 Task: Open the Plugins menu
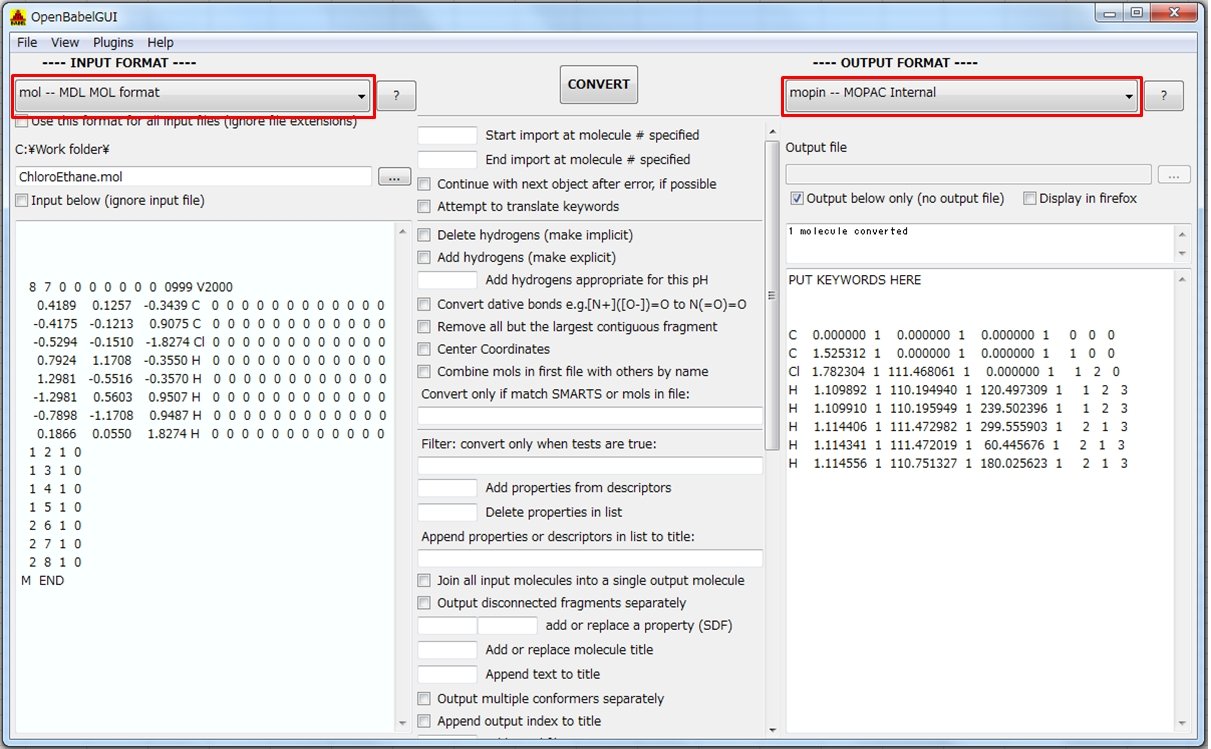click(x=113, y=42)
